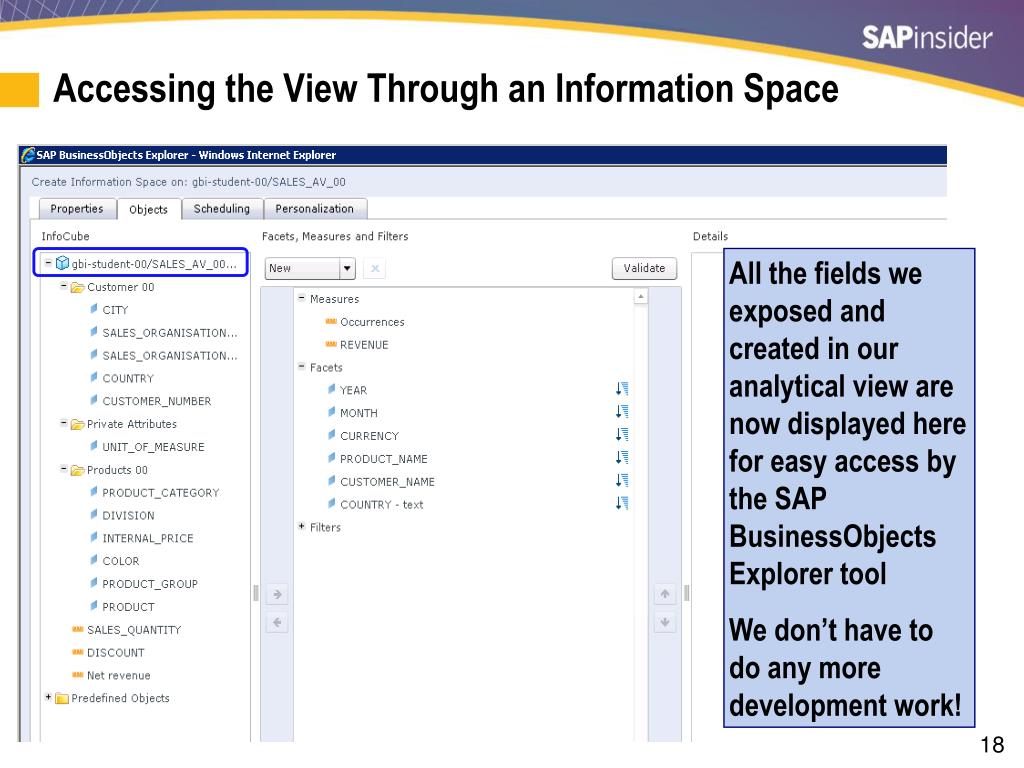The height and width of the screenshot is (768, 1024).
Task: Click the CITY dimension icon
Action: tap(93, 309)
